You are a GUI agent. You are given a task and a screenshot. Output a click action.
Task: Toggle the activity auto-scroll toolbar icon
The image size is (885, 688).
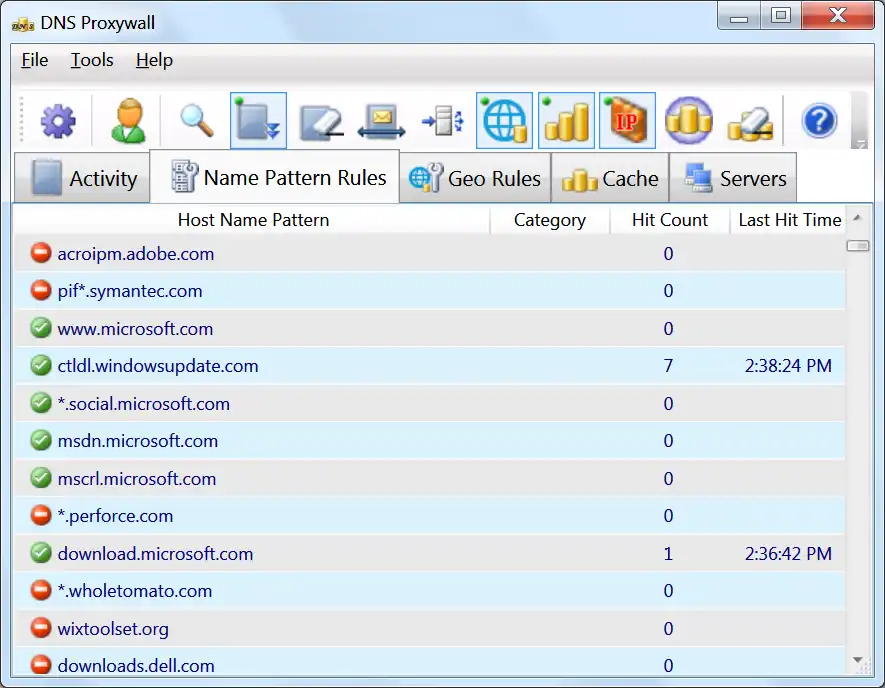[x=259, y=121]
